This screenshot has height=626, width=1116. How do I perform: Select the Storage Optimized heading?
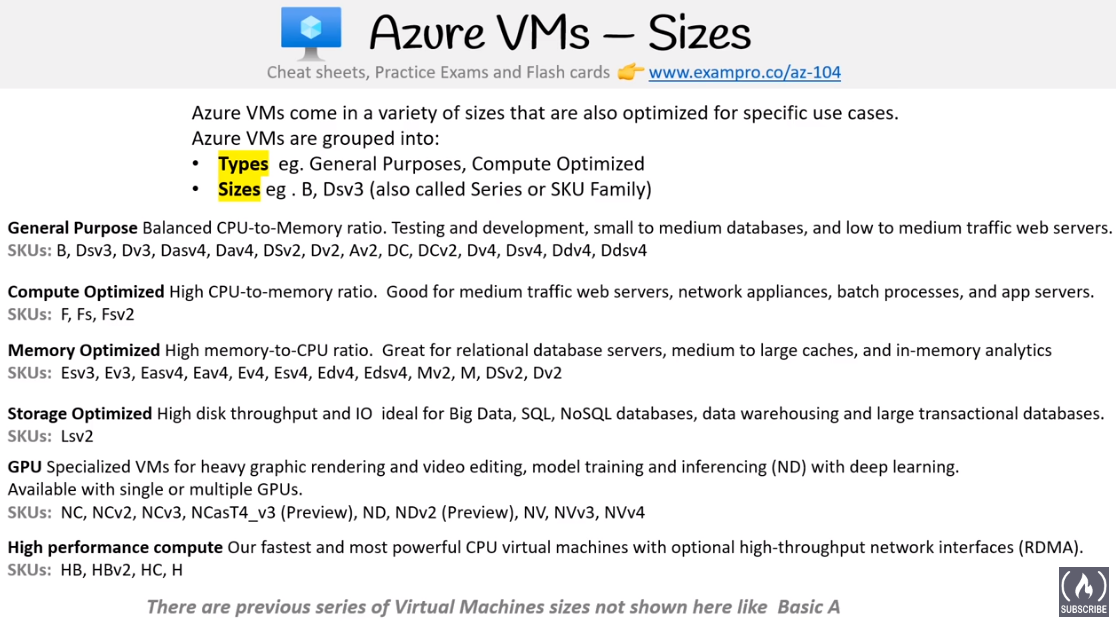pyautogui.click(x=80, y=414)
